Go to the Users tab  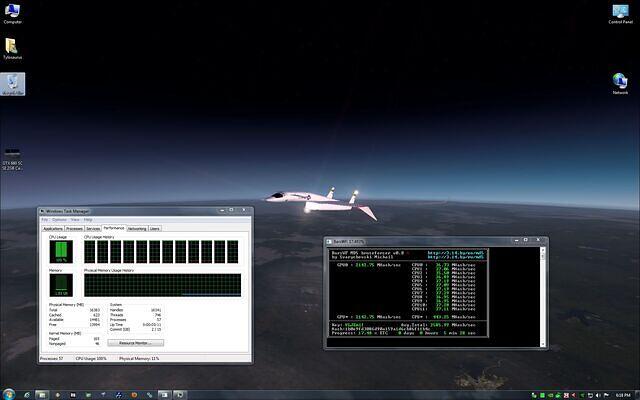155,229
